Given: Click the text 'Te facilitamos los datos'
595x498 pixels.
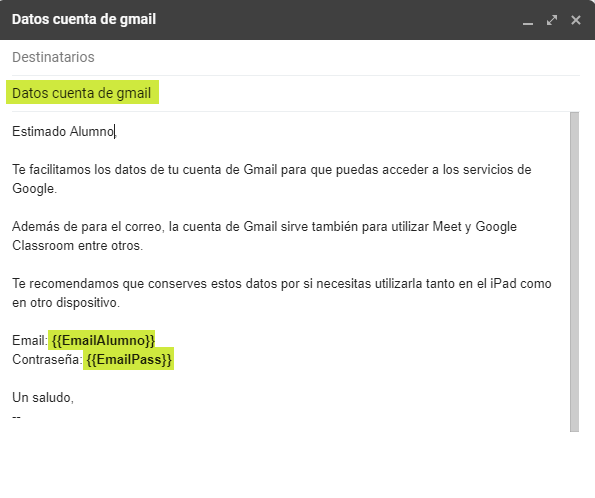Looking at the screenshot, I should pyautogui.click(x=79, y=169).
